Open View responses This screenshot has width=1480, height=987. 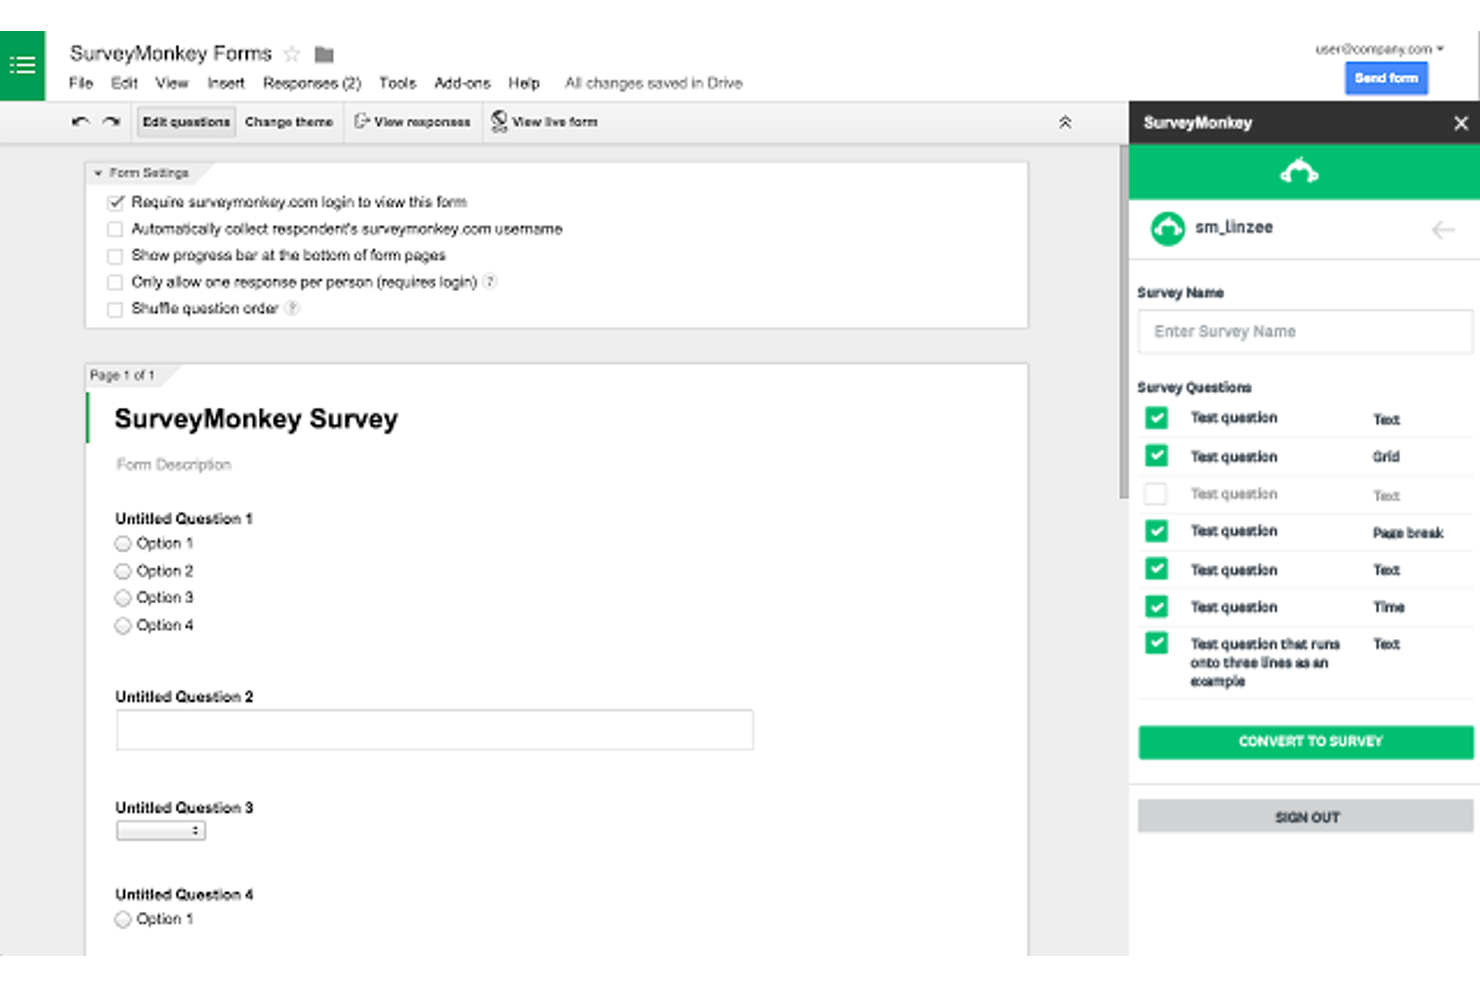click(413, 121)
